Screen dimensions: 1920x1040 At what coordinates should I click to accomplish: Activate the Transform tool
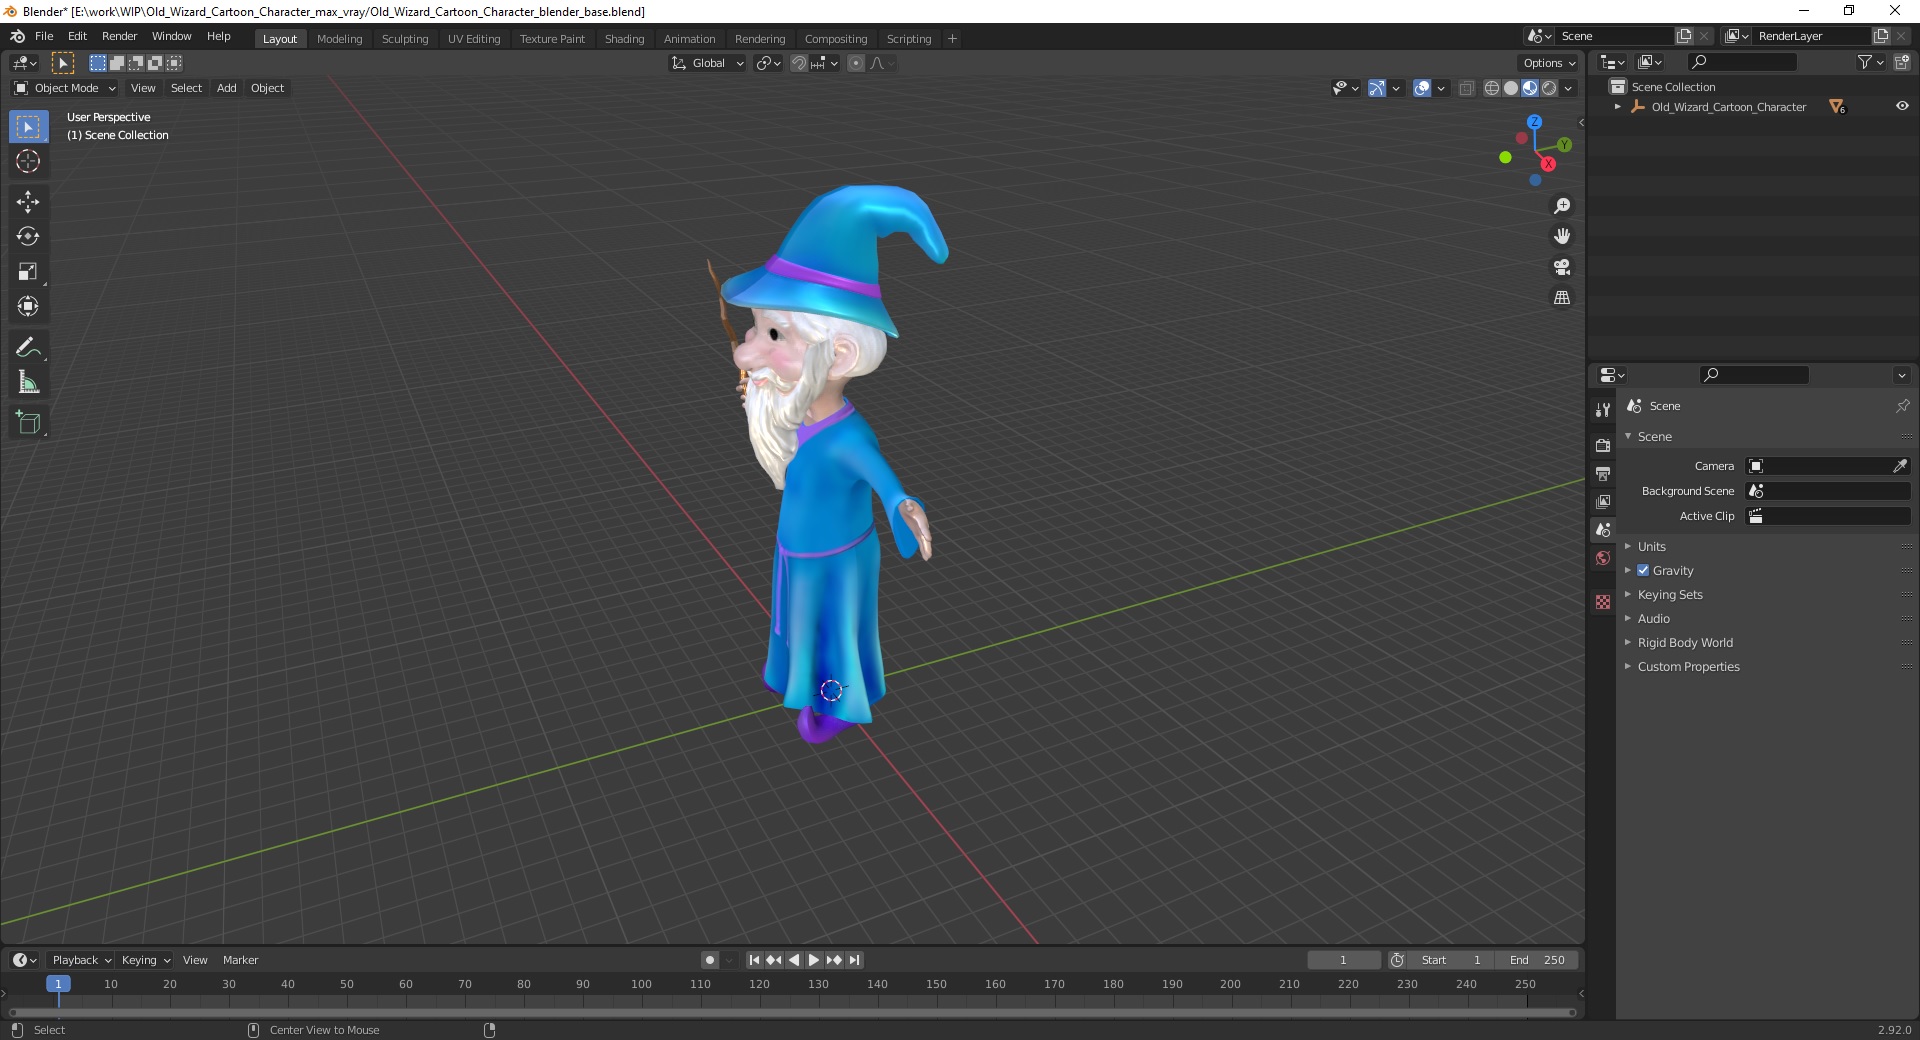(x=28, y=307)
